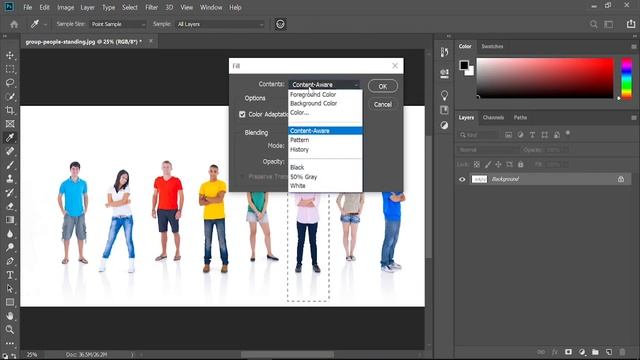
Task: Select the Eraser tool
Action: [x=10, y=207]
